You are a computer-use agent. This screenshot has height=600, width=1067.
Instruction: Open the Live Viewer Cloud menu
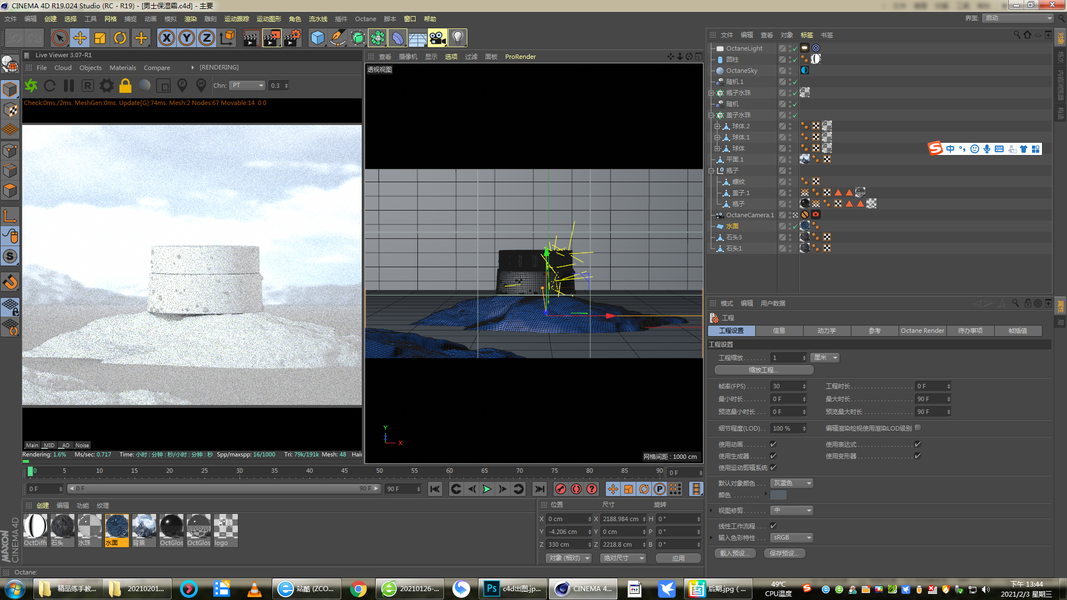63,68
